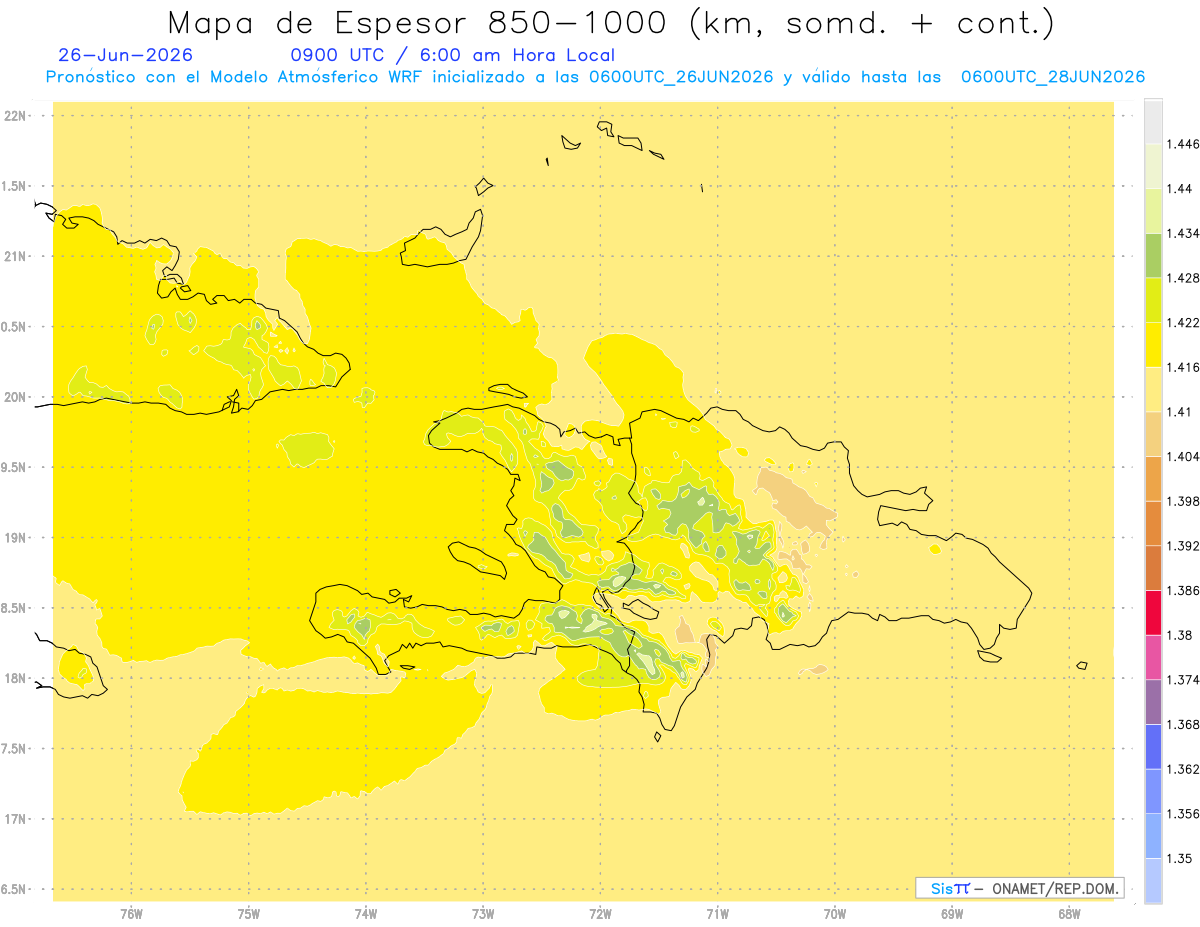Click the longitude label '69W'
Viewport: 1200px width, 927px height.
(951, 913)
